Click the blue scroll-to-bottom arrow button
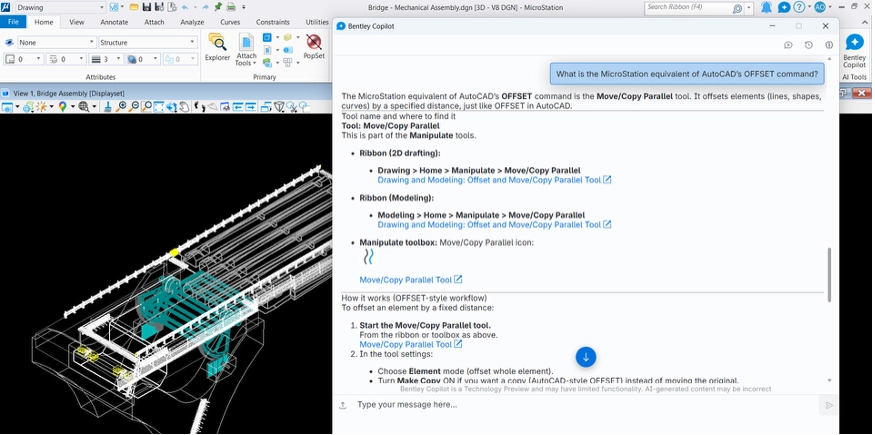The width and height of the screenshot is (875, 435). [x=585, y=357]
